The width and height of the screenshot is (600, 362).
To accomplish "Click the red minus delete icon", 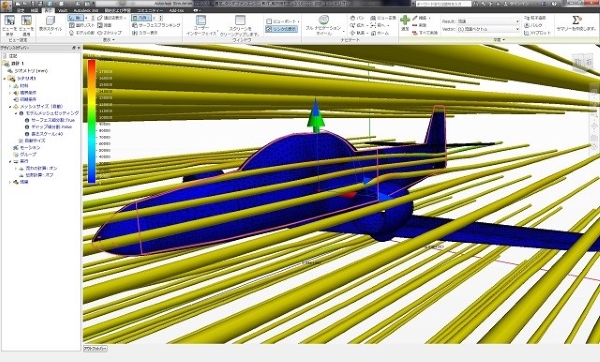I will [415, 25].
